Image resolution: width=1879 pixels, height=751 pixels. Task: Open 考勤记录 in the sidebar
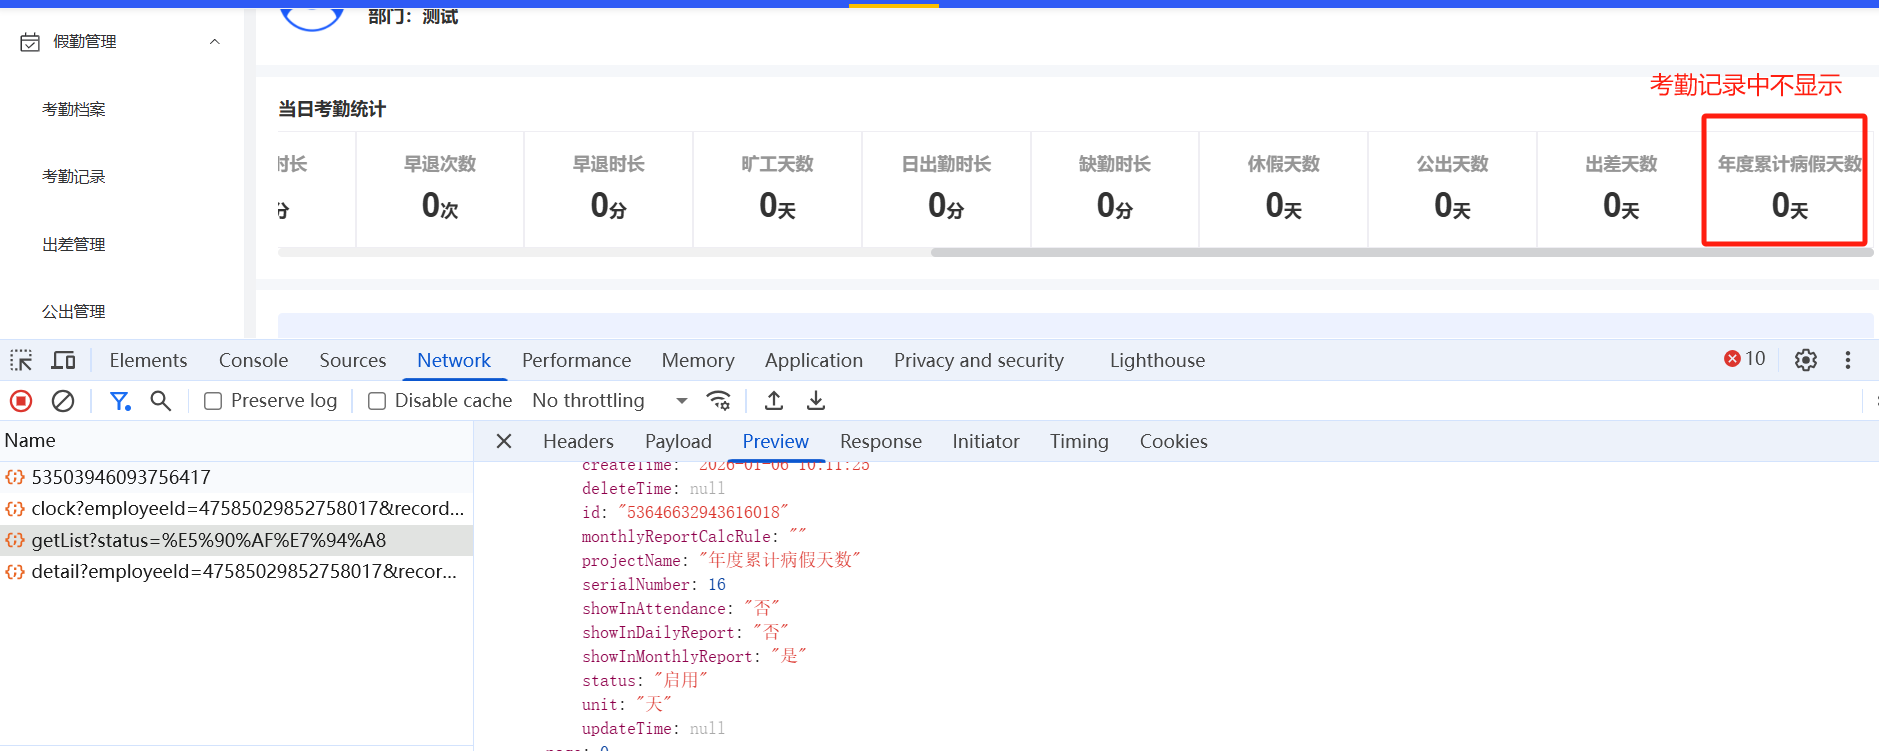click(74, 177)
